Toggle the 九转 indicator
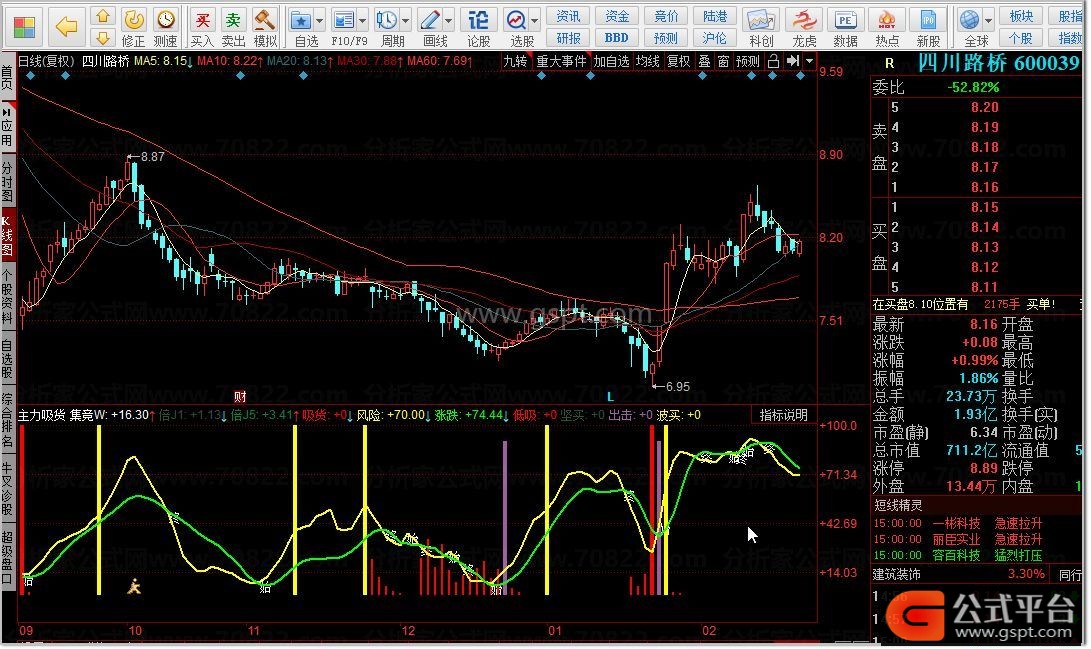The width and height of the screenshot is (1091, 649). click(515, 62)
